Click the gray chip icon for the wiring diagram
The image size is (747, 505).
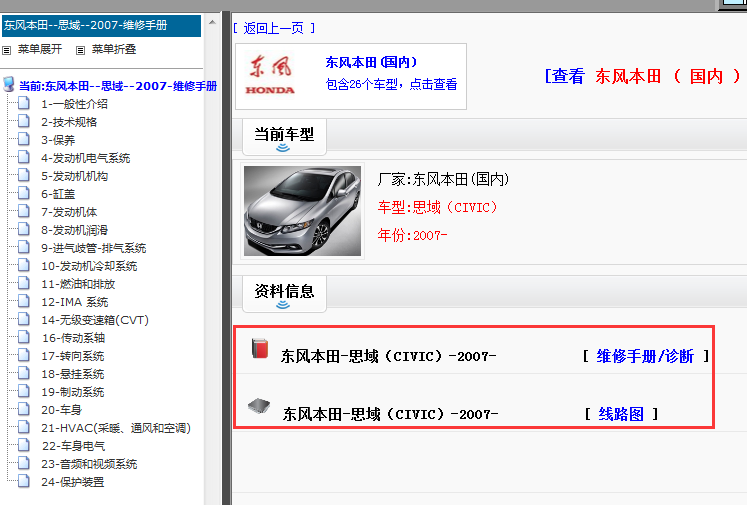(x=259, y=406)
